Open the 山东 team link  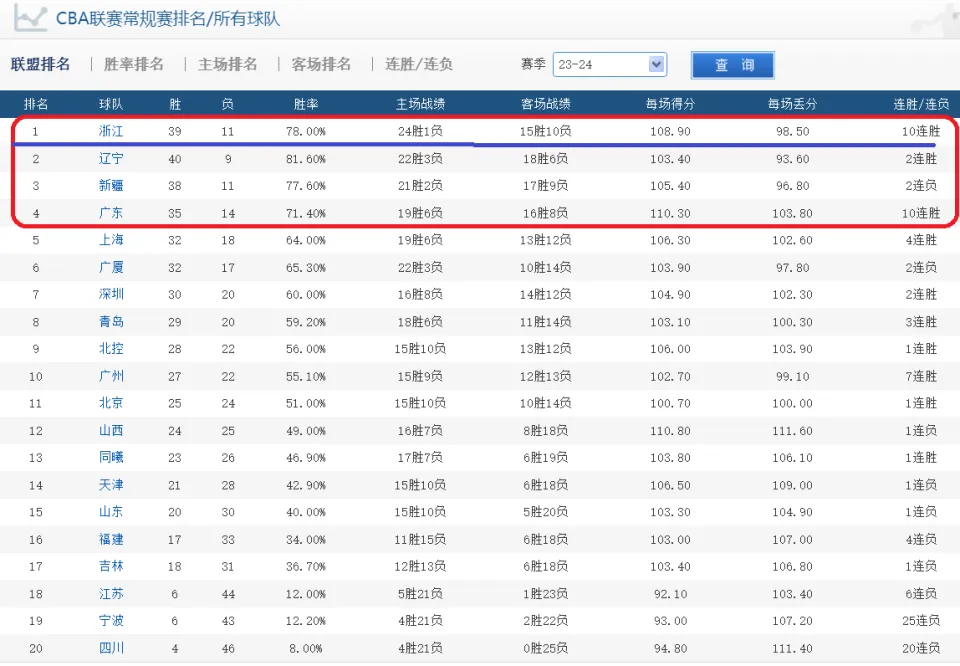coord(111,512)
